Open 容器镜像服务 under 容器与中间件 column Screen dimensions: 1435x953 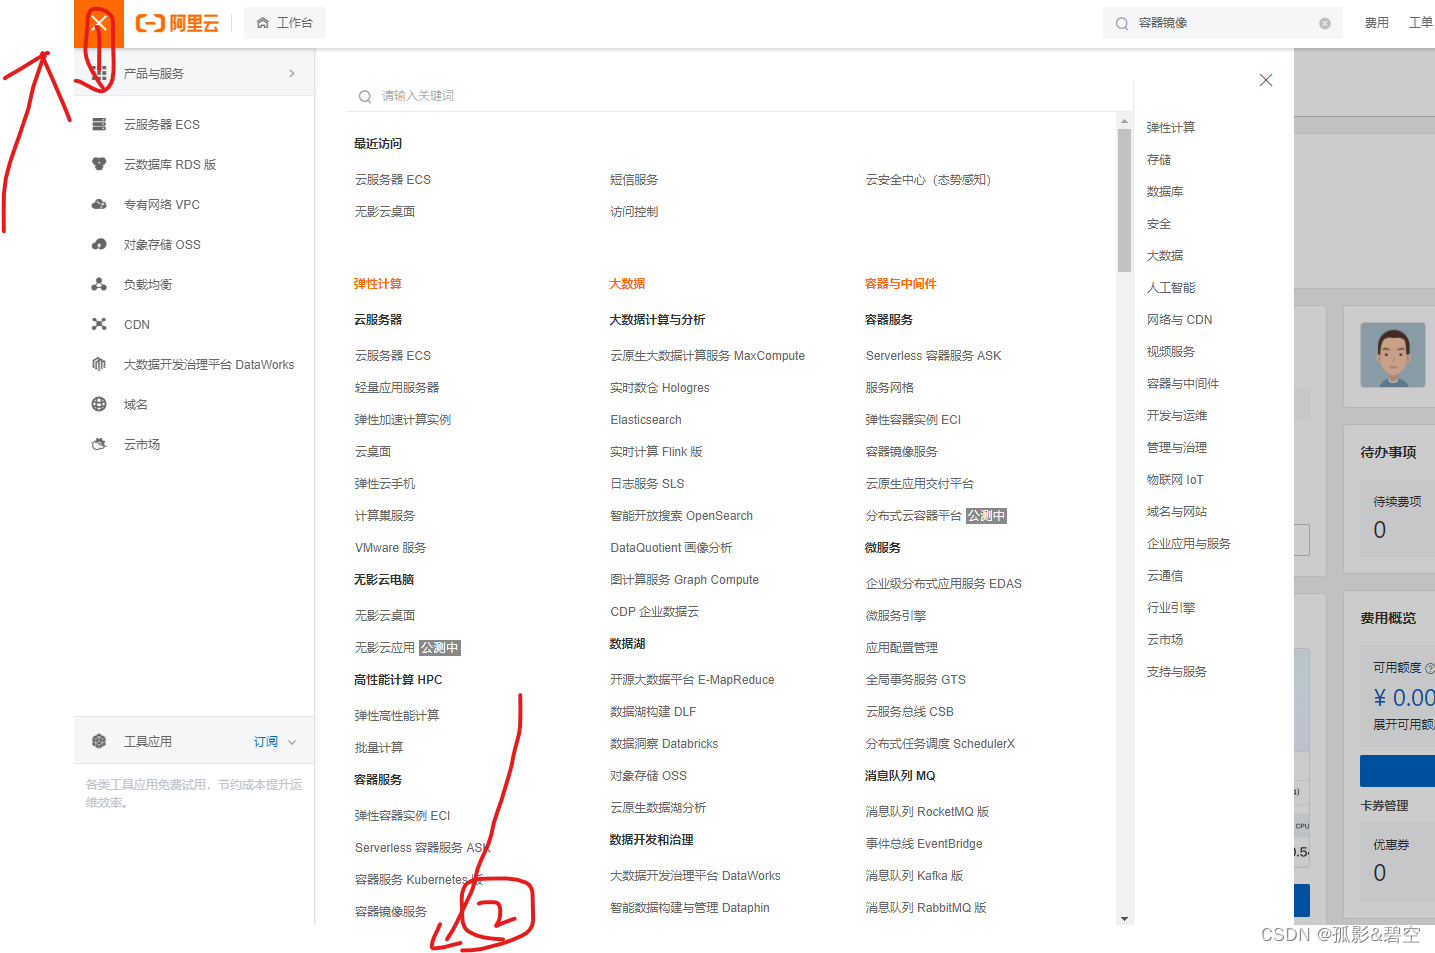click(x=902, y=452)
